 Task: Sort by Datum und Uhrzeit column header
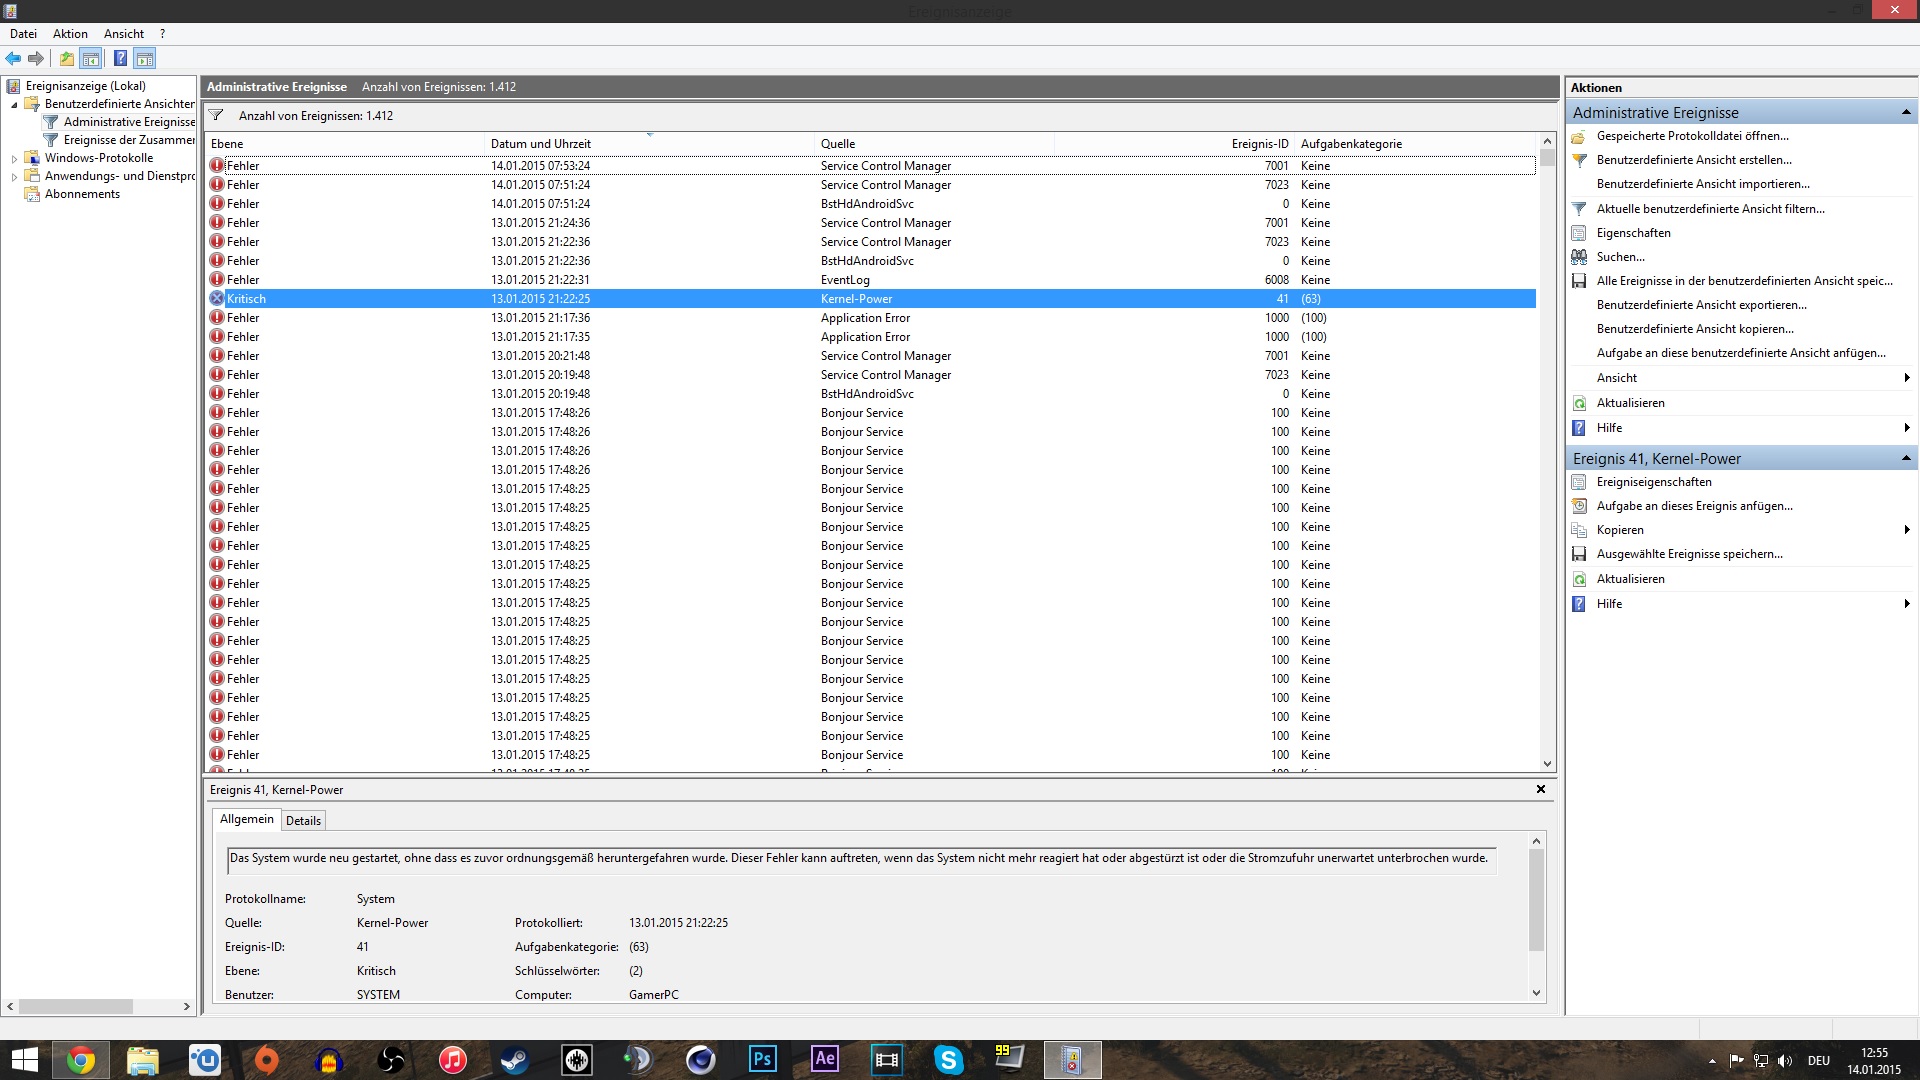(x=540, y=144)
